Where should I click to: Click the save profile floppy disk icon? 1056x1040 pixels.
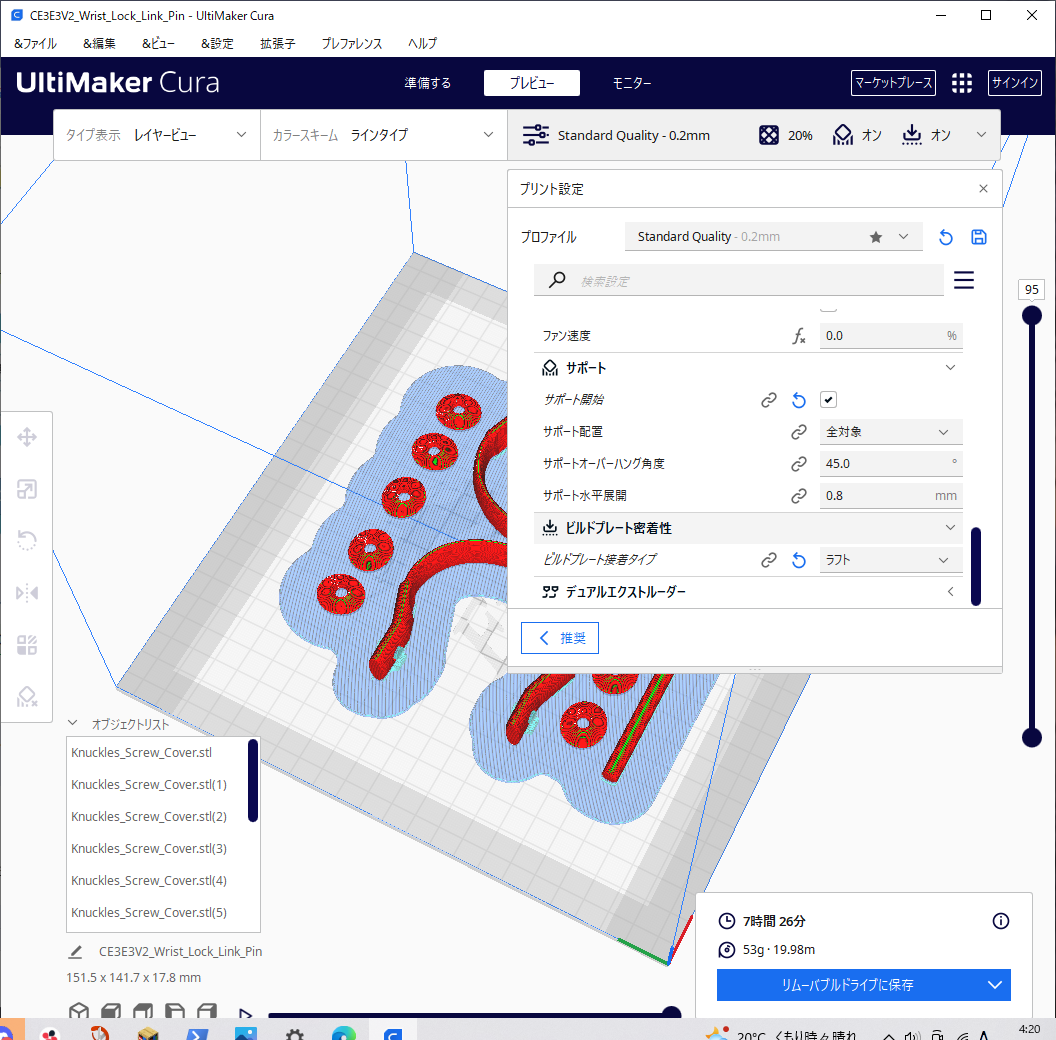[x=979, y=237]
